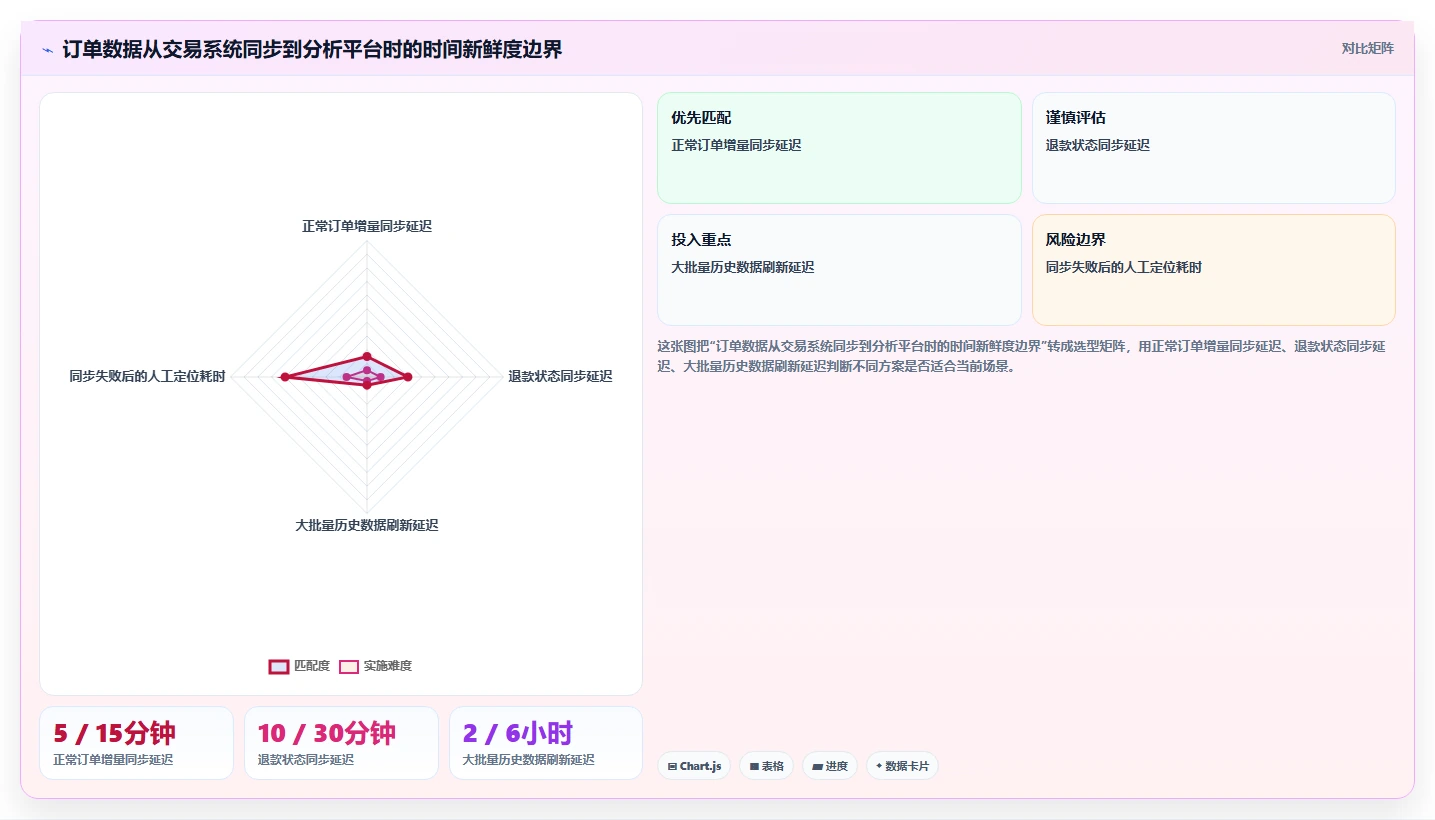Click the page title 订单数据从交易系统同步
This screenshot has width=1435, height=820.
click(x=312, y=49)
